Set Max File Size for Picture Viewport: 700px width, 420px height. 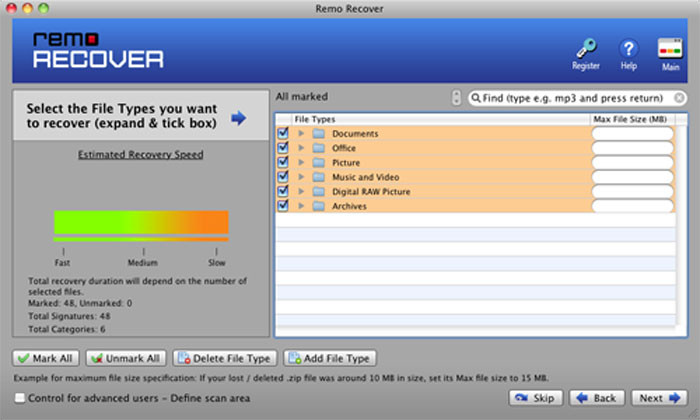[633, 162]
